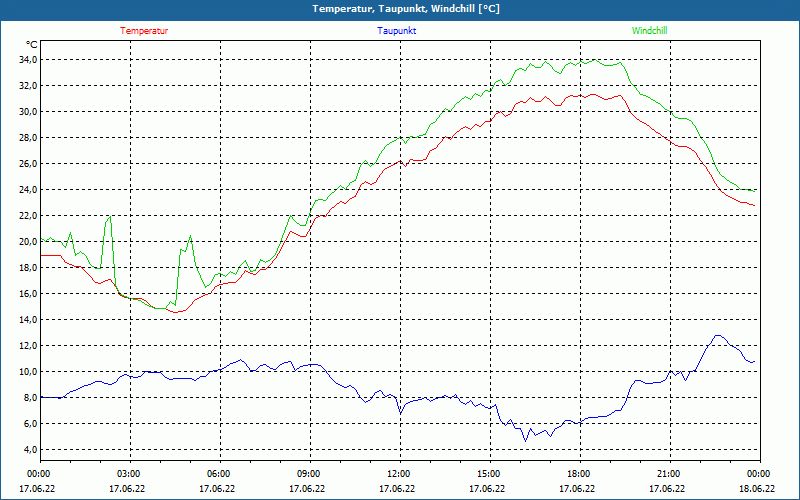Click the 16,0 y-axis value

[28, 294]
